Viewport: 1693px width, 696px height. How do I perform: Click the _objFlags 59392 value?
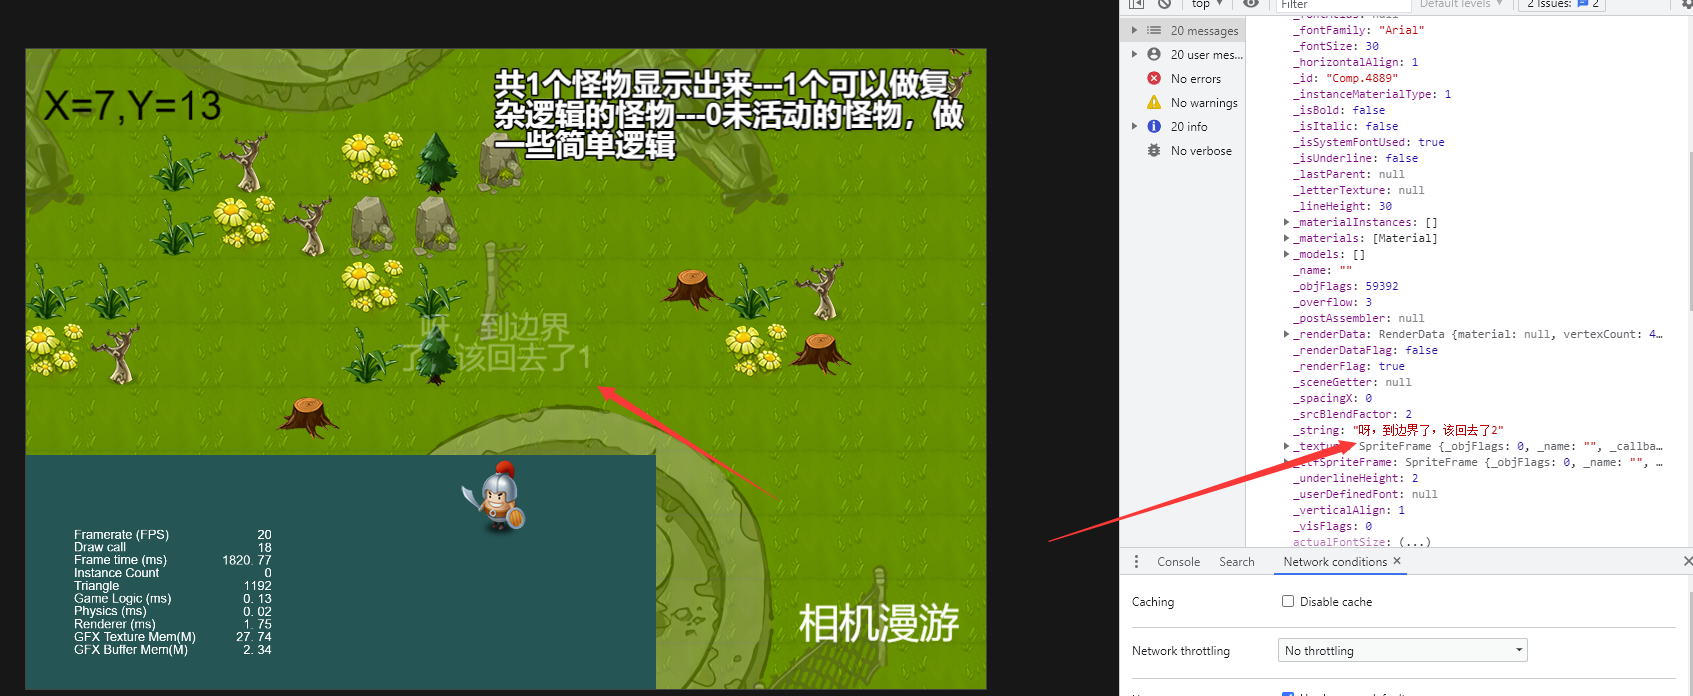tap(1382, 287)
